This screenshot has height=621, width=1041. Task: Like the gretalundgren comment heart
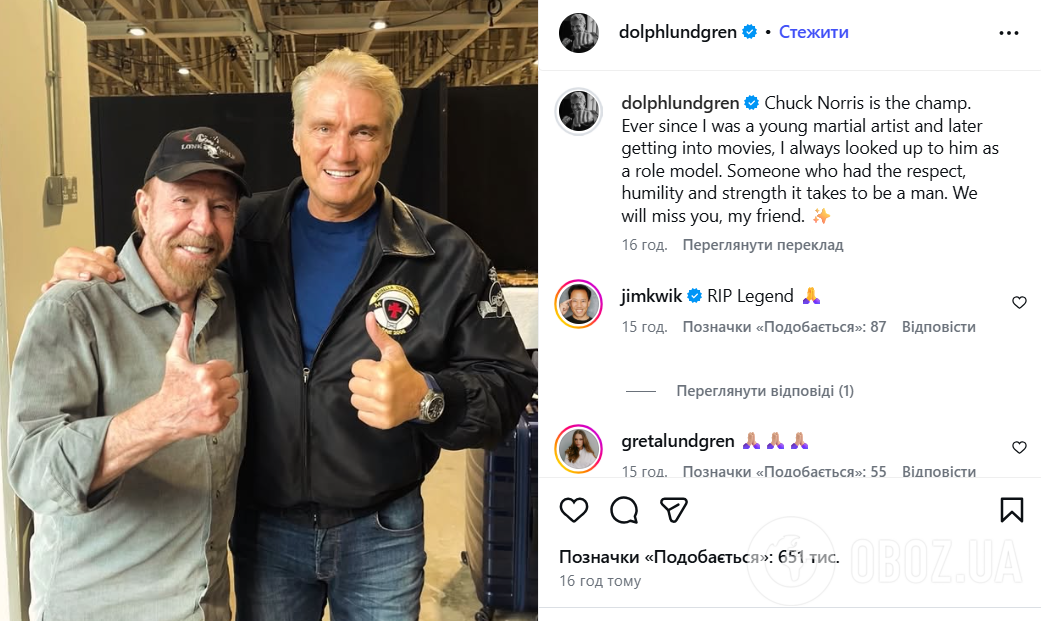coord(1019,448)
